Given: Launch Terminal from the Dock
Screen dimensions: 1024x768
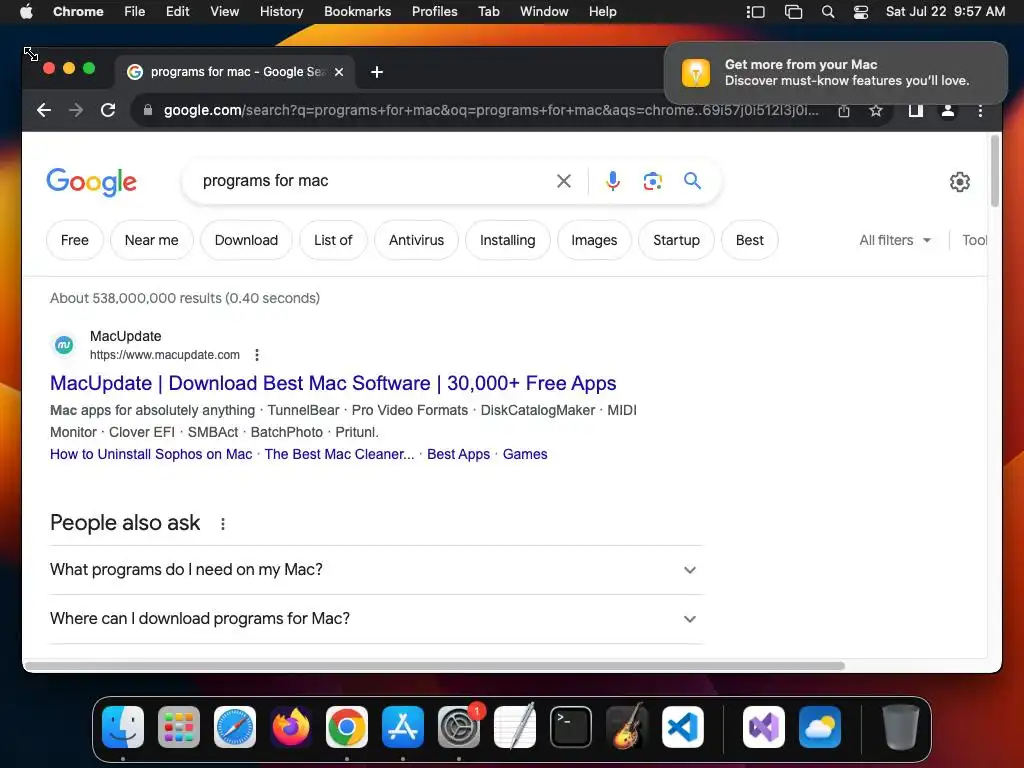Looking at the screenshot, I should point(571,727).
